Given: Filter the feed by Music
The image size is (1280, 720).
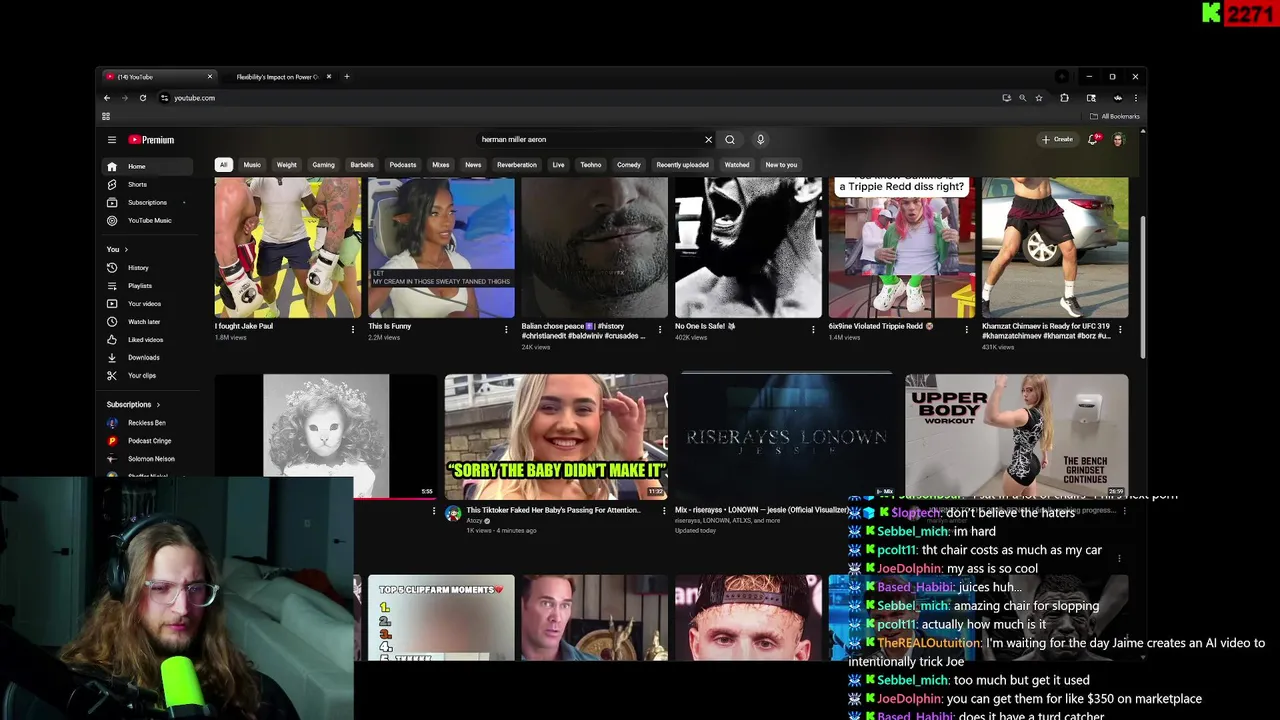Looking at the screenshot, I should pos(252,165).
